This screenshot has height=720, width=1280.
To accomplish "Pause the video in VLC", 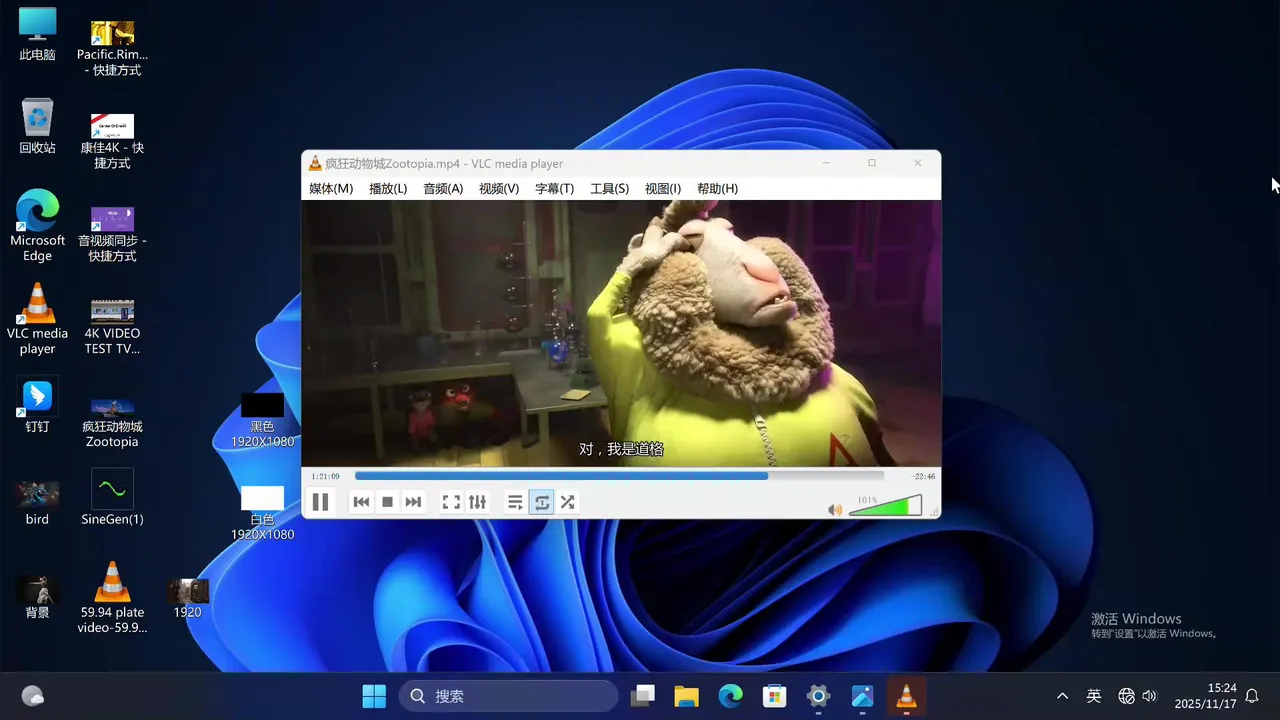I will pos(320,502).
